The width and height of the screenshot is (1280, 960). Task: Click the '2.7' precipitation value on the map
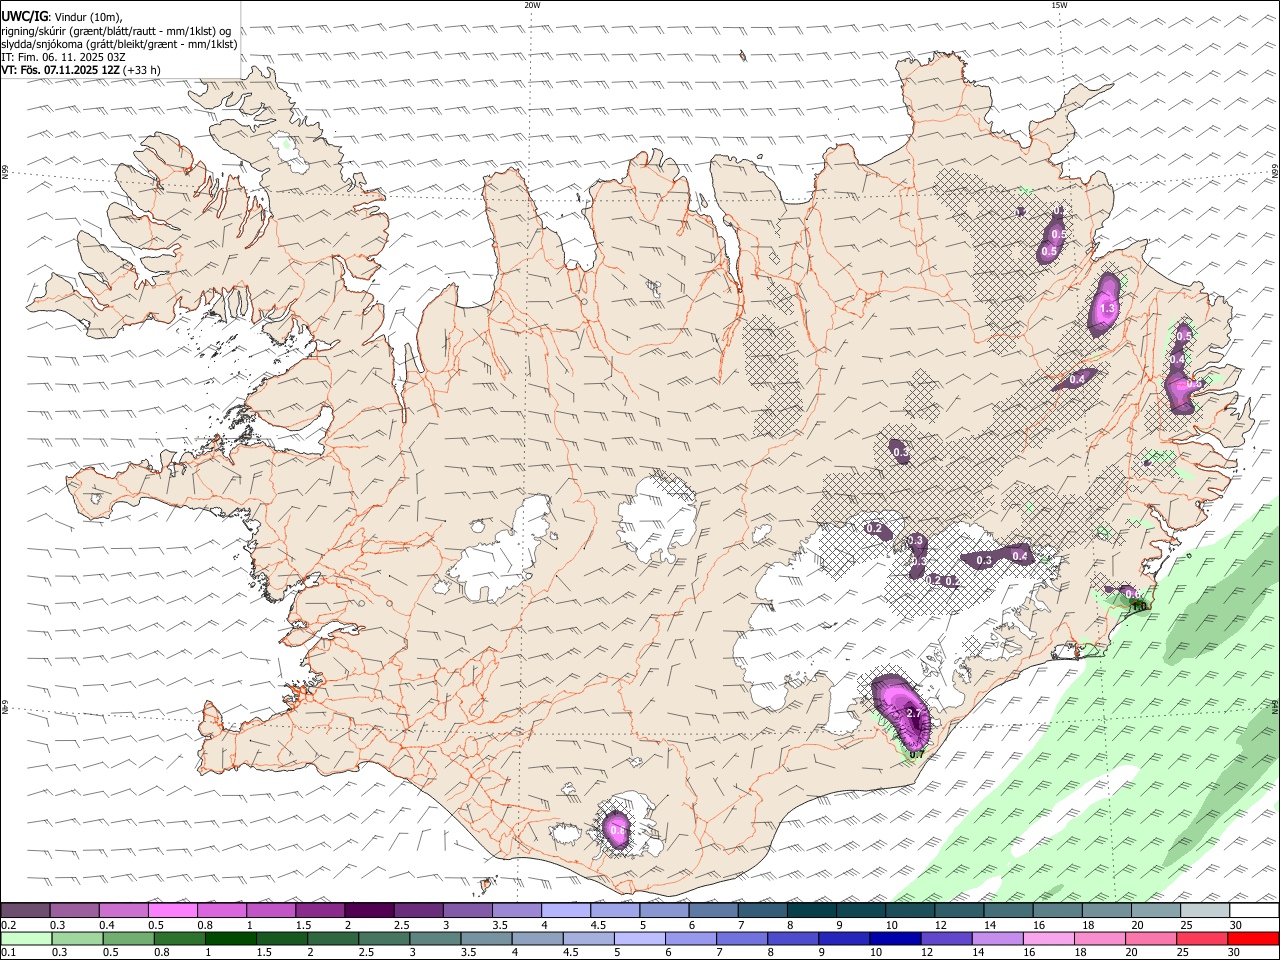(913, 713)
